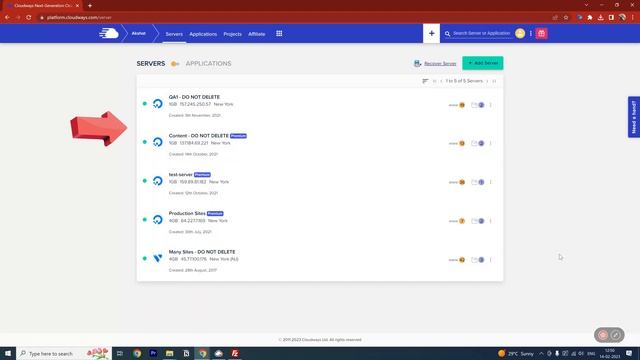Toggle the switch between Servers and Applications

pyautogui.click(x=175, y=64)
